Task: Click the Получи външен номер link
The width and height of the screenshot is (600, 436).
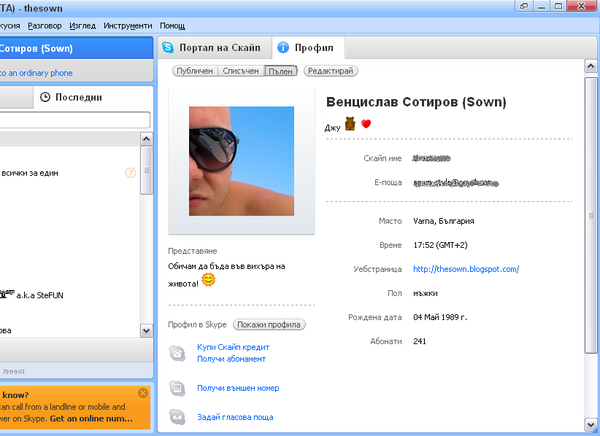Action: click(238, 388)
